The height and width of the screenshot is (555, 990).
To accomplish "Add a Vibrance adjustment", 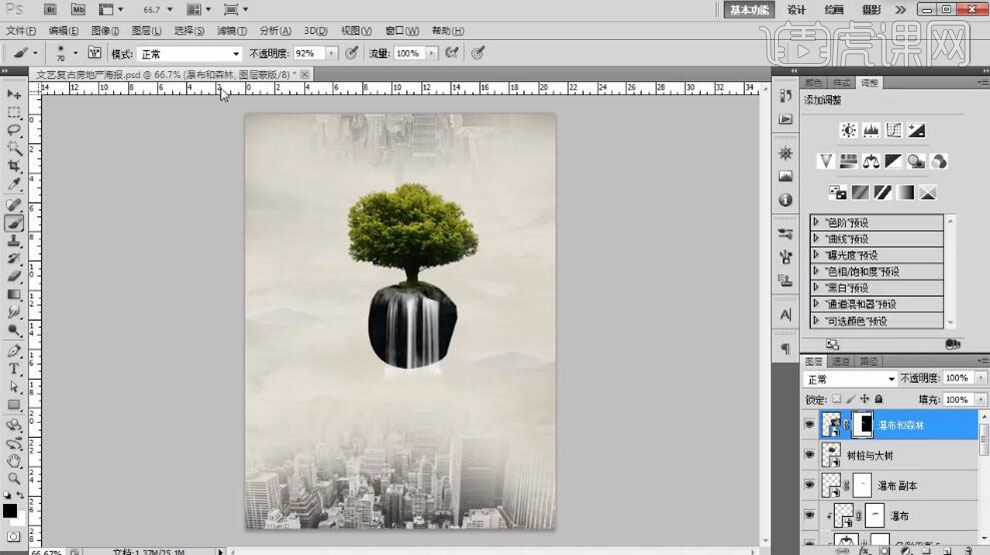I will click(x=826, y=162).
